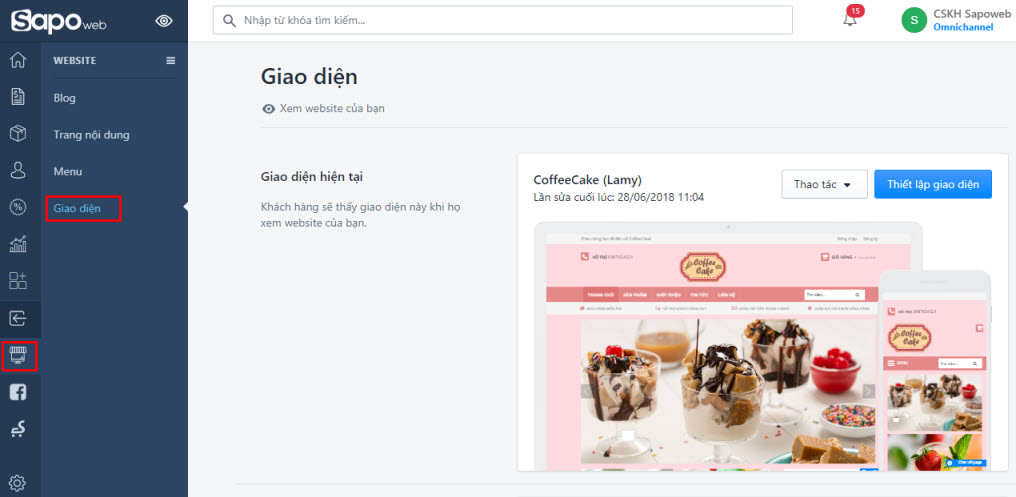Click the eye icon beside Sapo logo

pos(165,20)
